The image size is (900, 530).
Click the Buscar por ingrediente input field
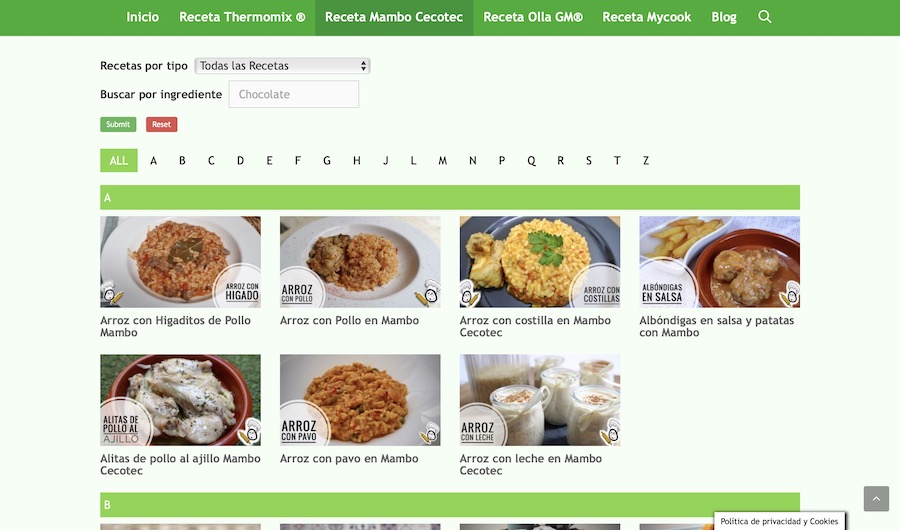[x=294, y=94]
